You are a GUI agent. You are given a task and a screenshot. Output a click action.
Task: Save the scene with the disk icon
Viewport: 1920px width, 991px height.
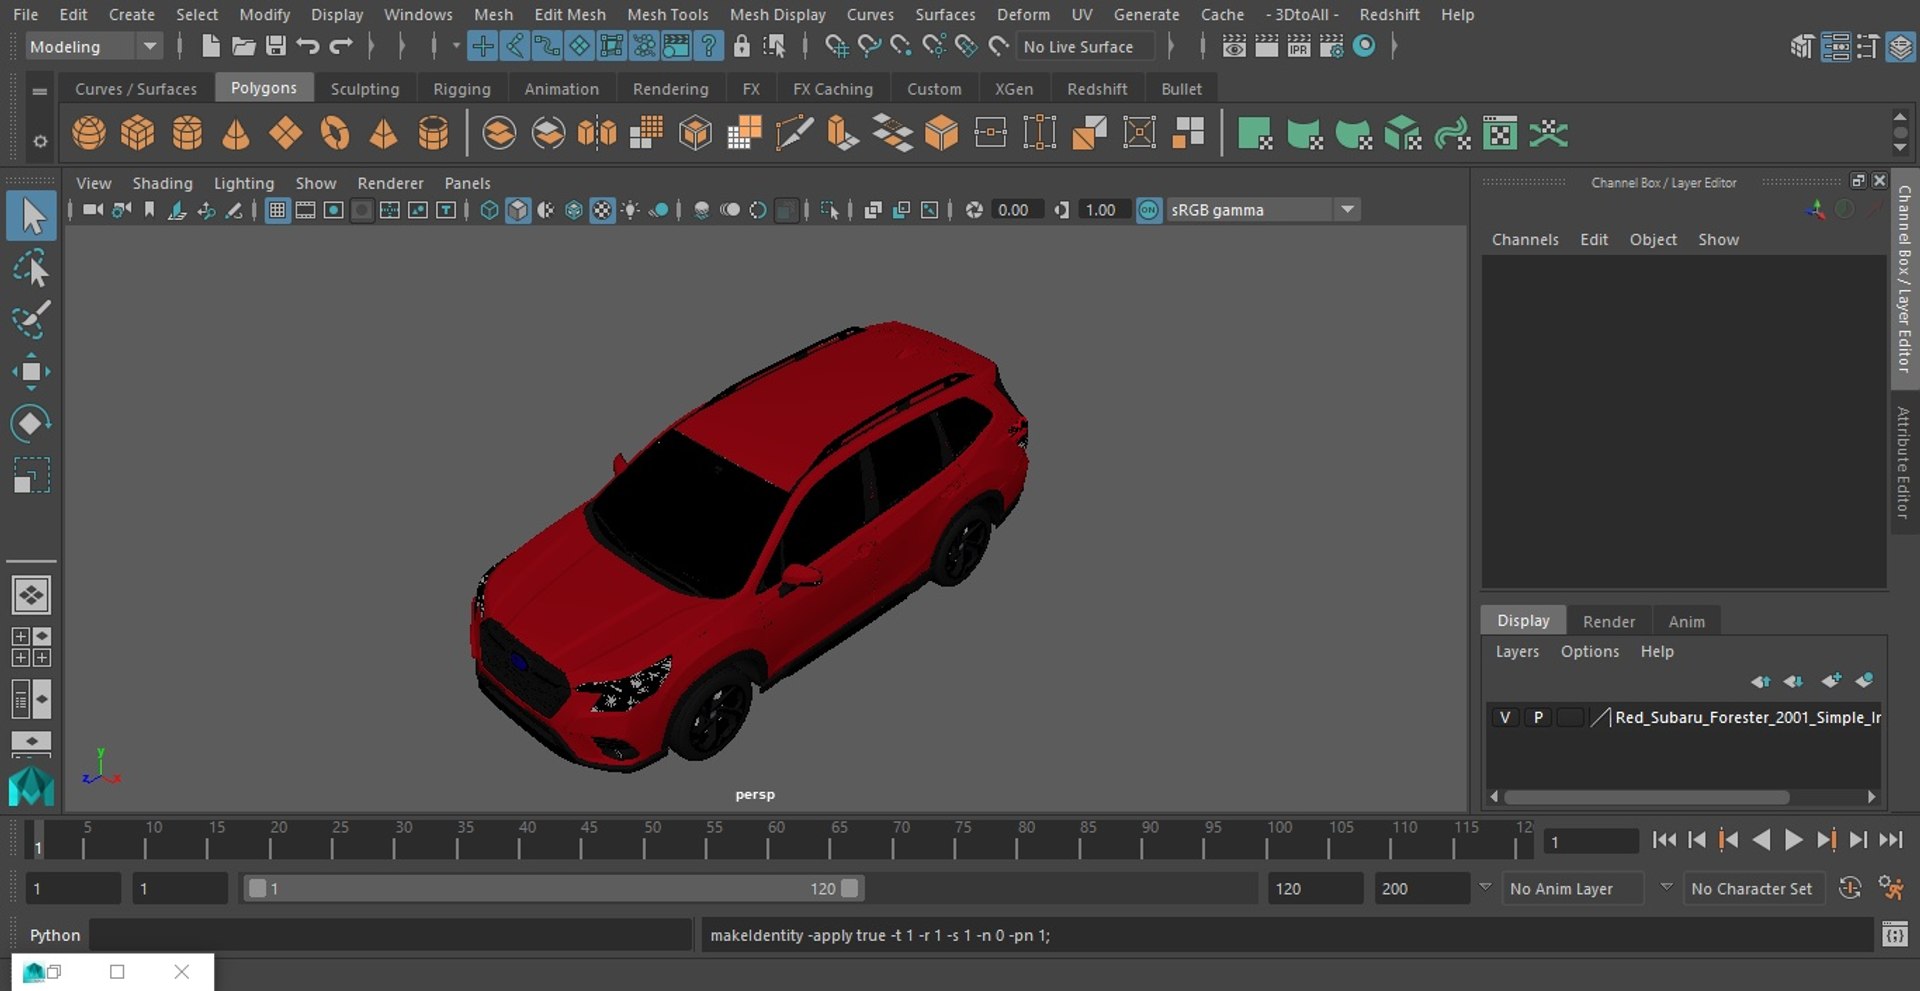click(x=276, y=46)
